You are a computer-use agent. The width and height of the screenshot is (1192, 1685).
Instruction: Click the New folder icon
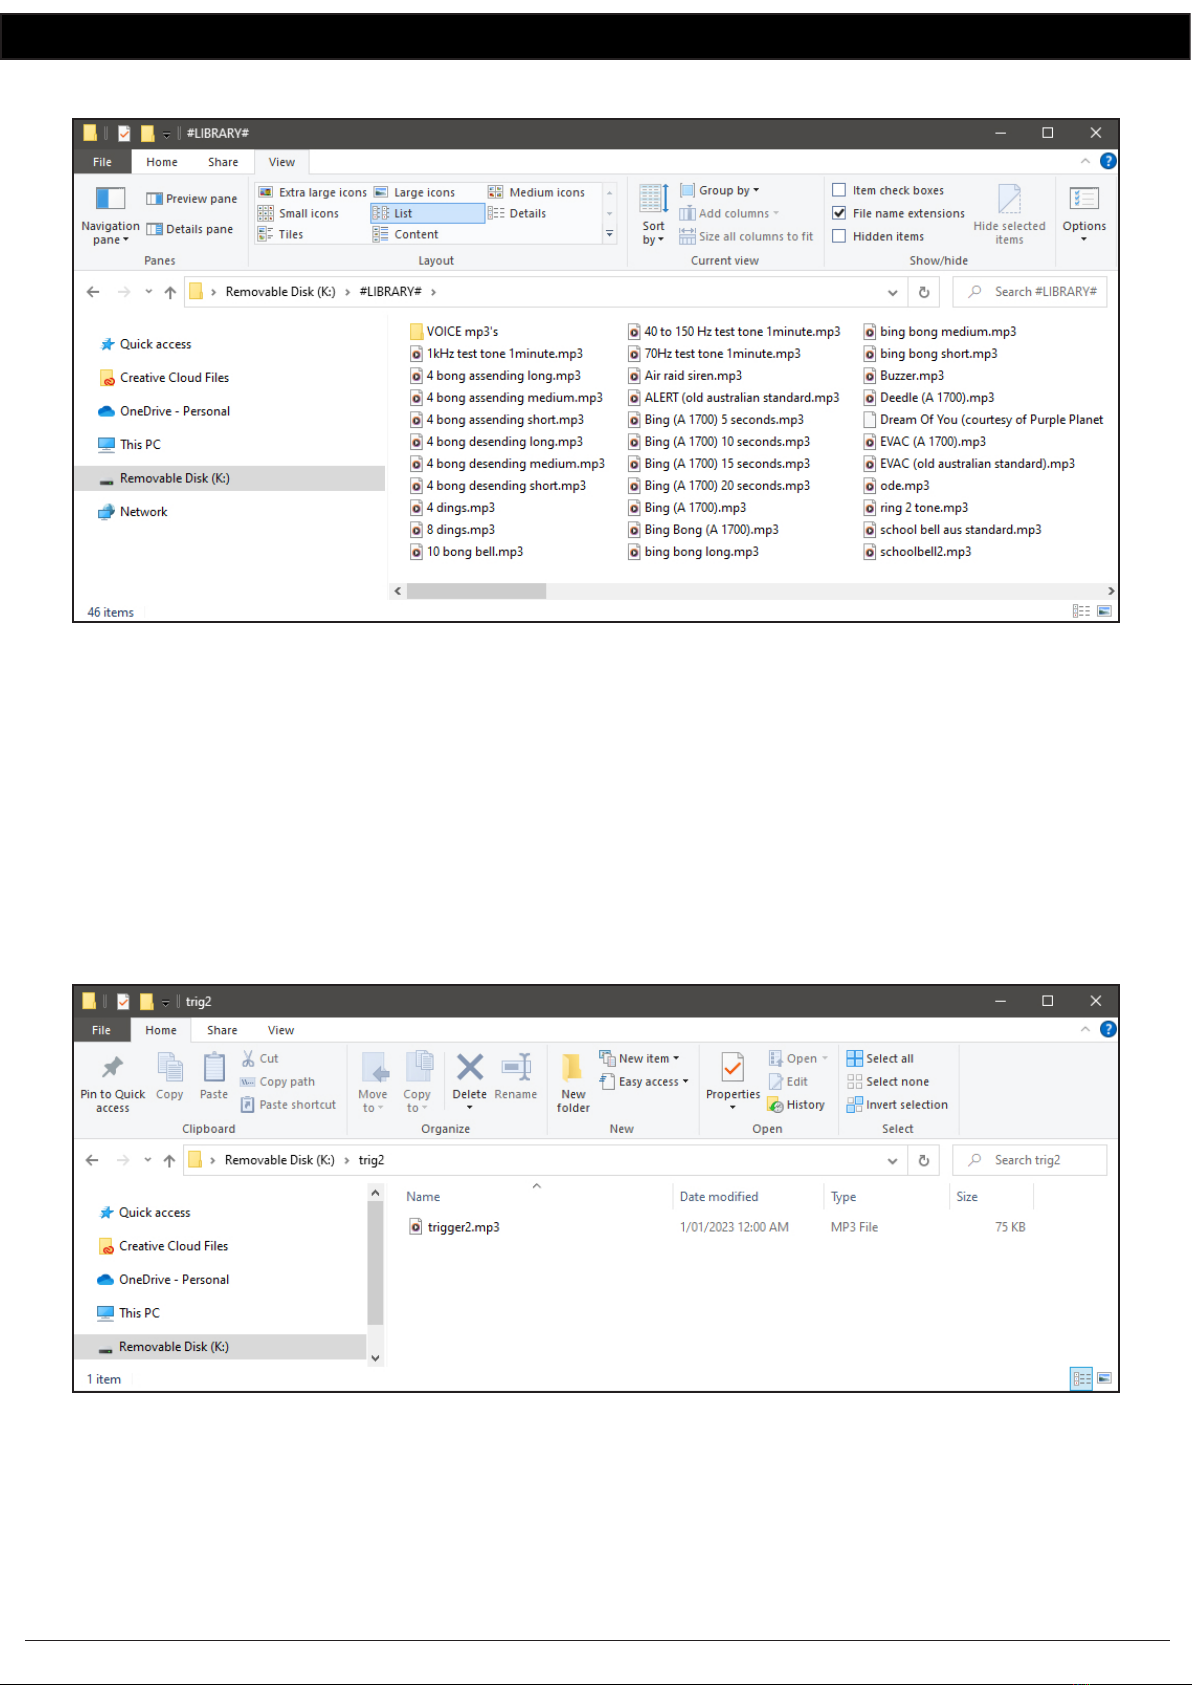[573, 1070]
